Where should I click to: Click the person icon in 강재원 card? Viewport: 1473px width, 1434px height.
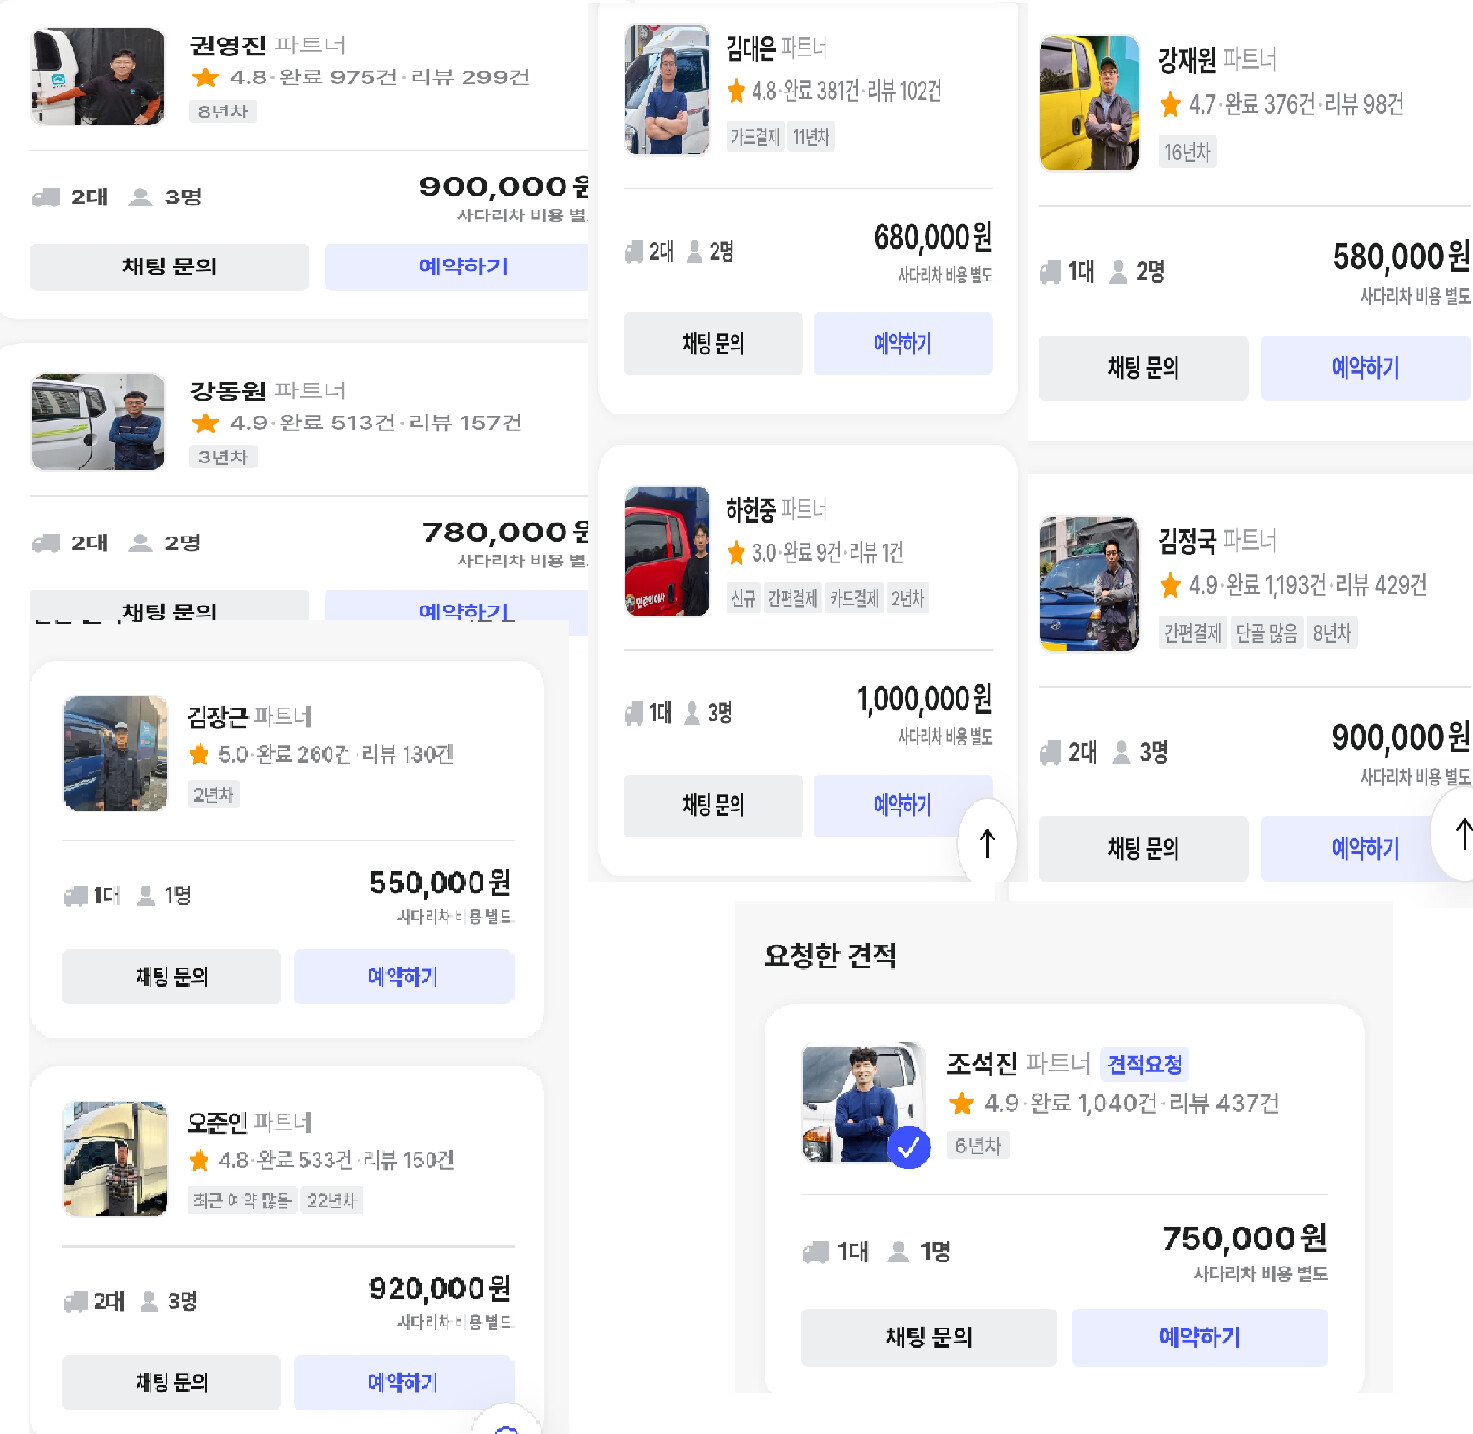click(1119, 272)
